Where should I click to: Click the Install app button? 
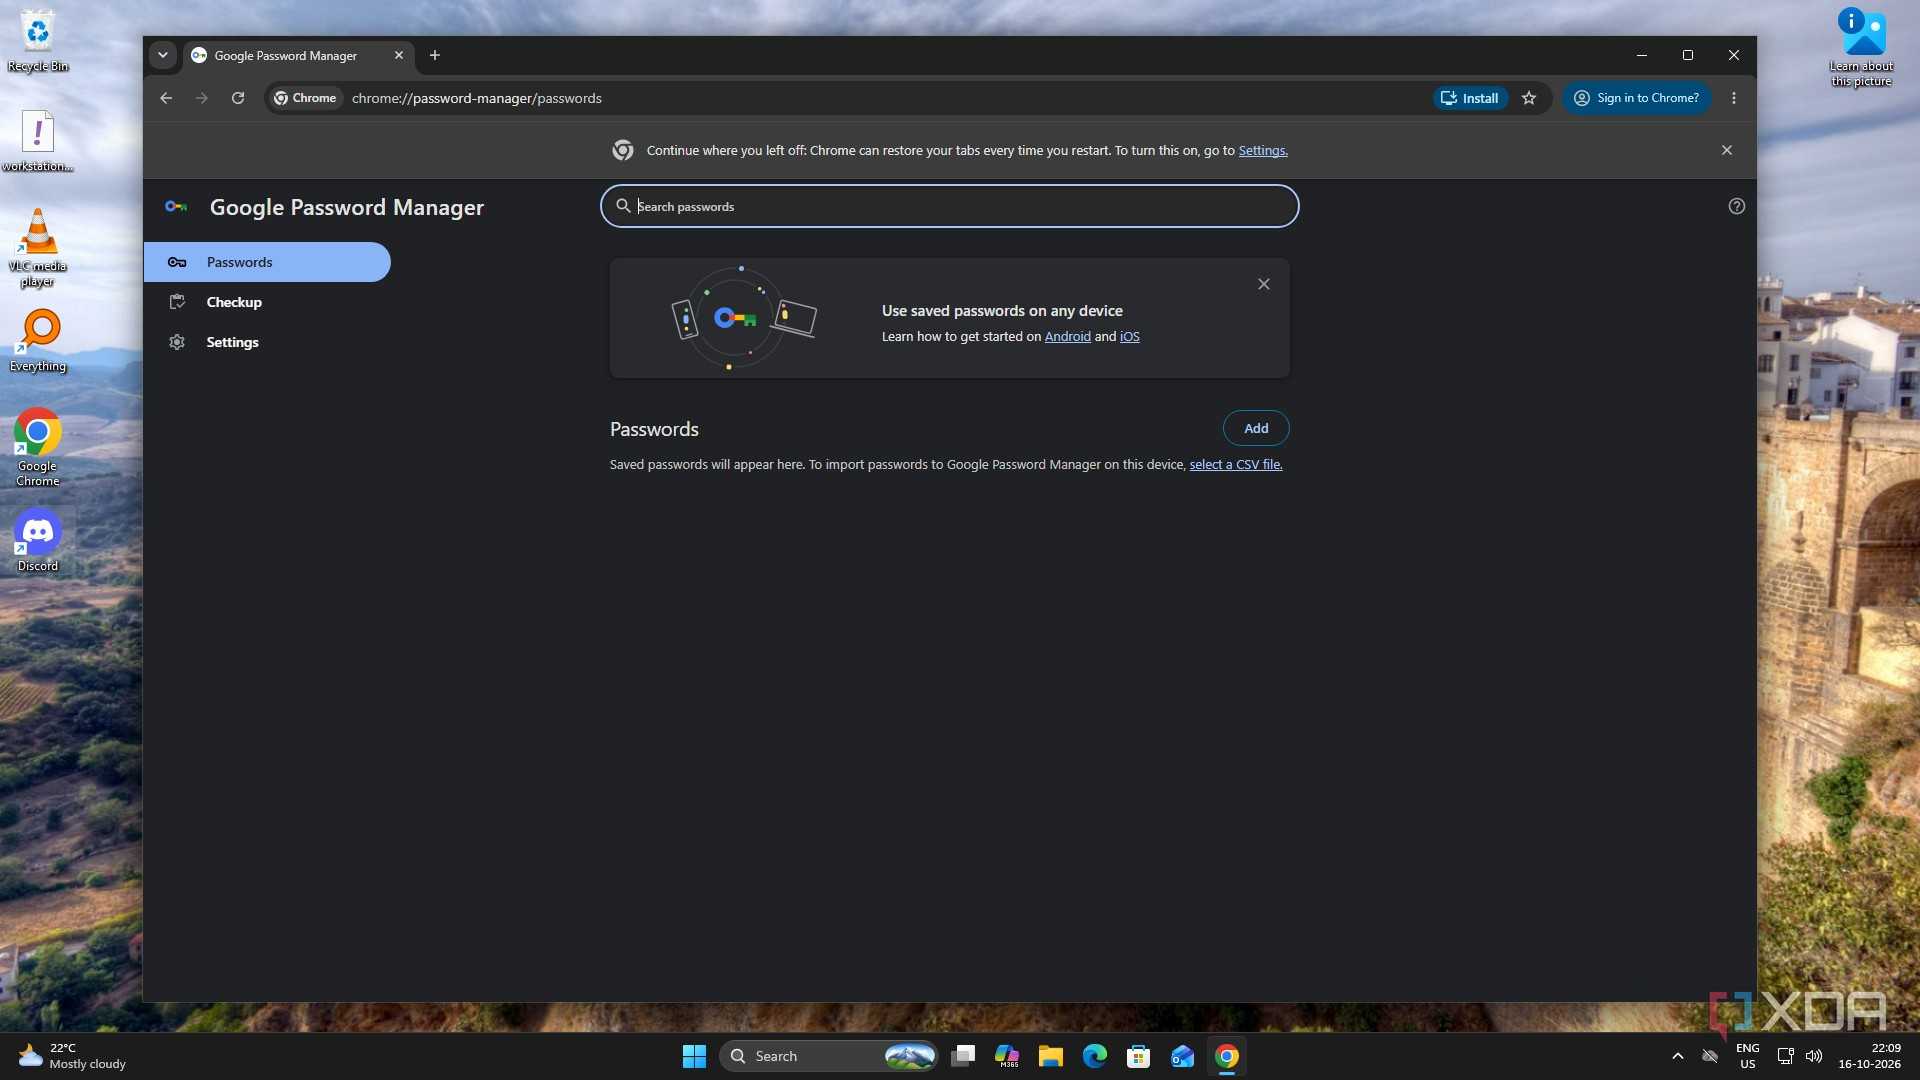pos(1470,98)
